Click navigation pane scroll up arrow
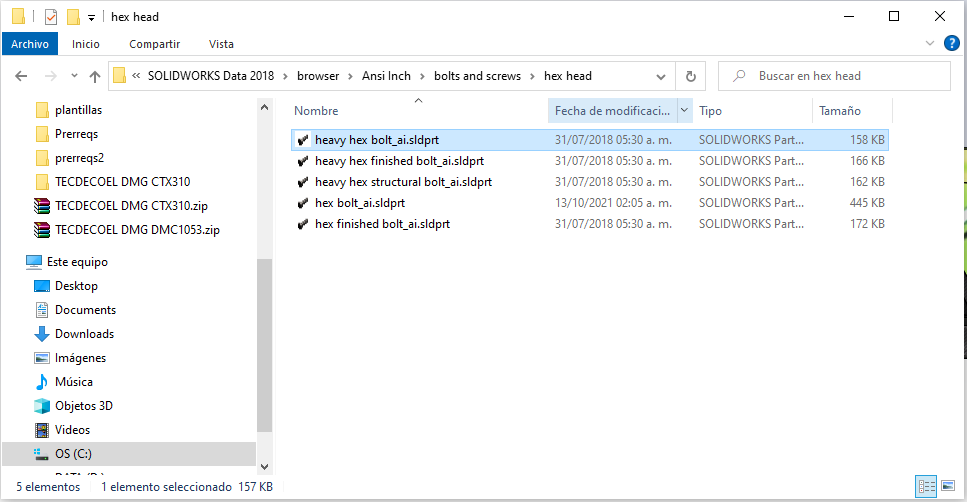The width and height of the screenshot is (967, 502). coord(265,107)
